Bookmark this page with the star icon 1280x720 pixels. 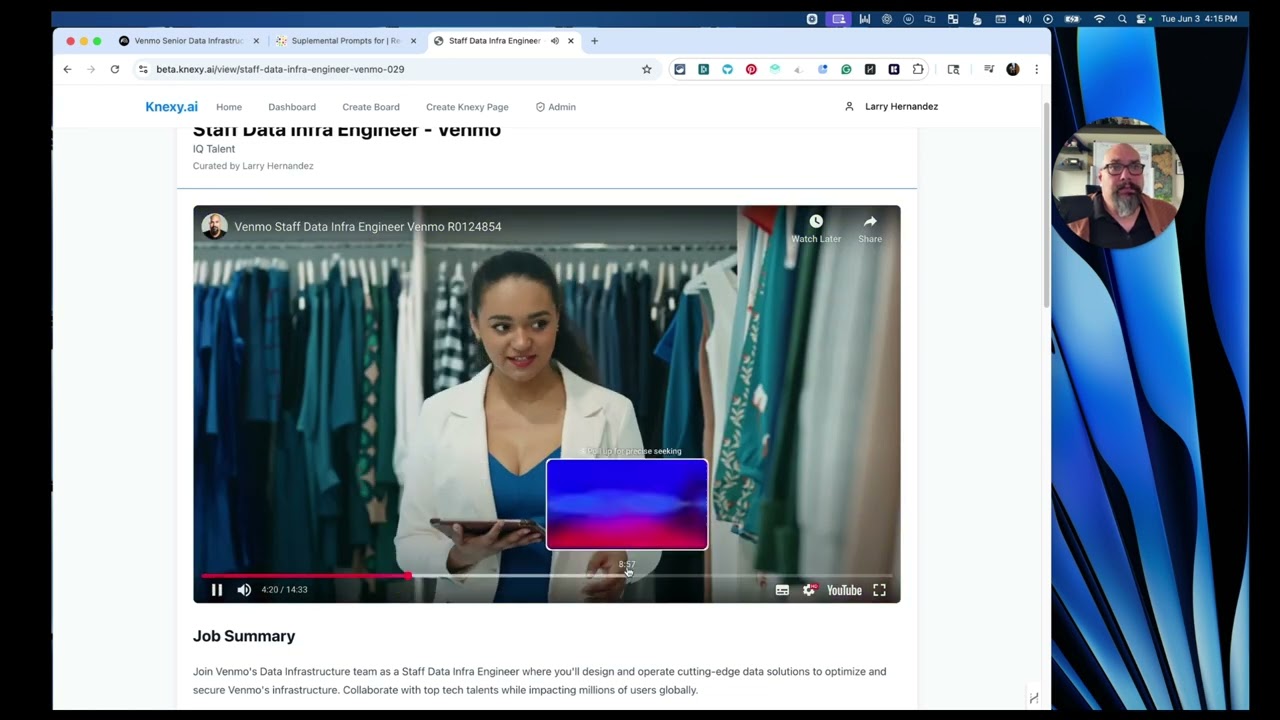pos(646,69)
